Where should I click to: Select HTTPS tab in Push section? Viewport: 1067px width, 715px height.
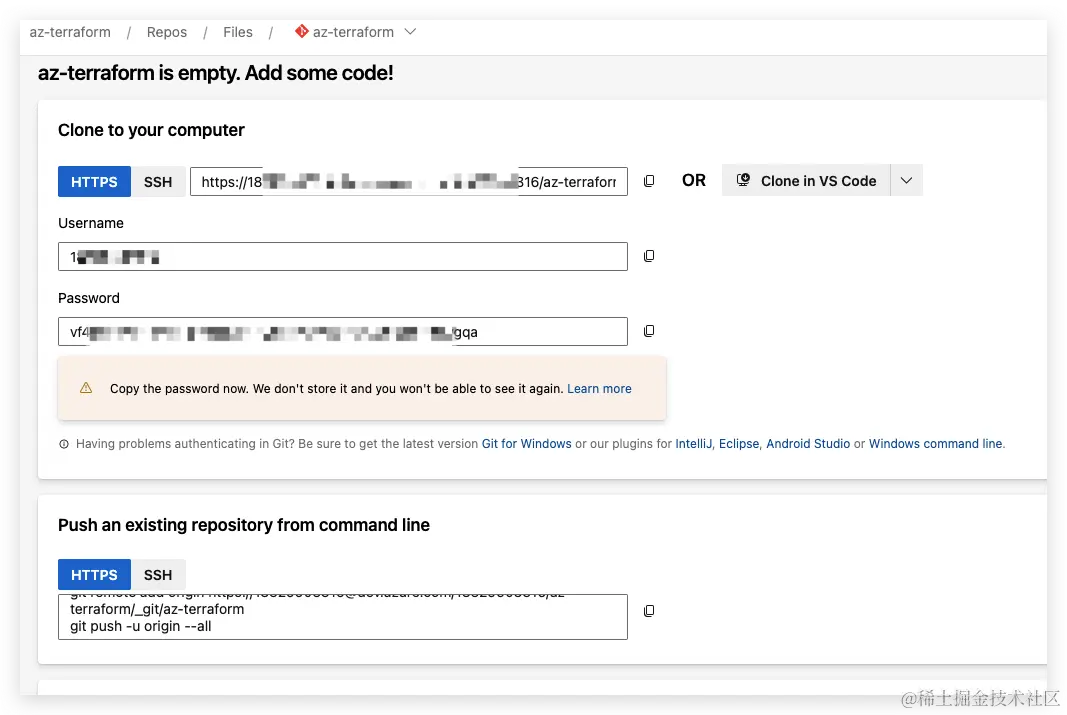point(94,575)
